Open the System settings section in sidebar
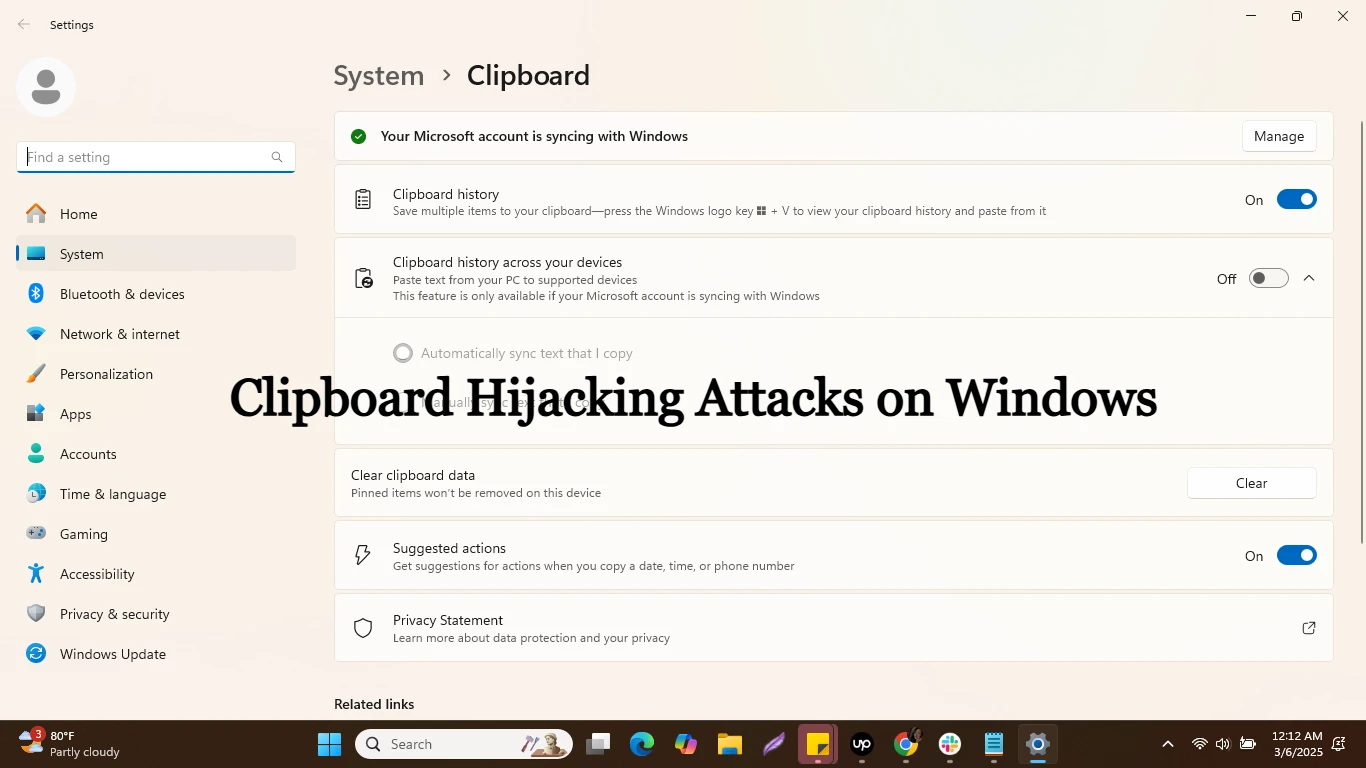 point(81,253)
